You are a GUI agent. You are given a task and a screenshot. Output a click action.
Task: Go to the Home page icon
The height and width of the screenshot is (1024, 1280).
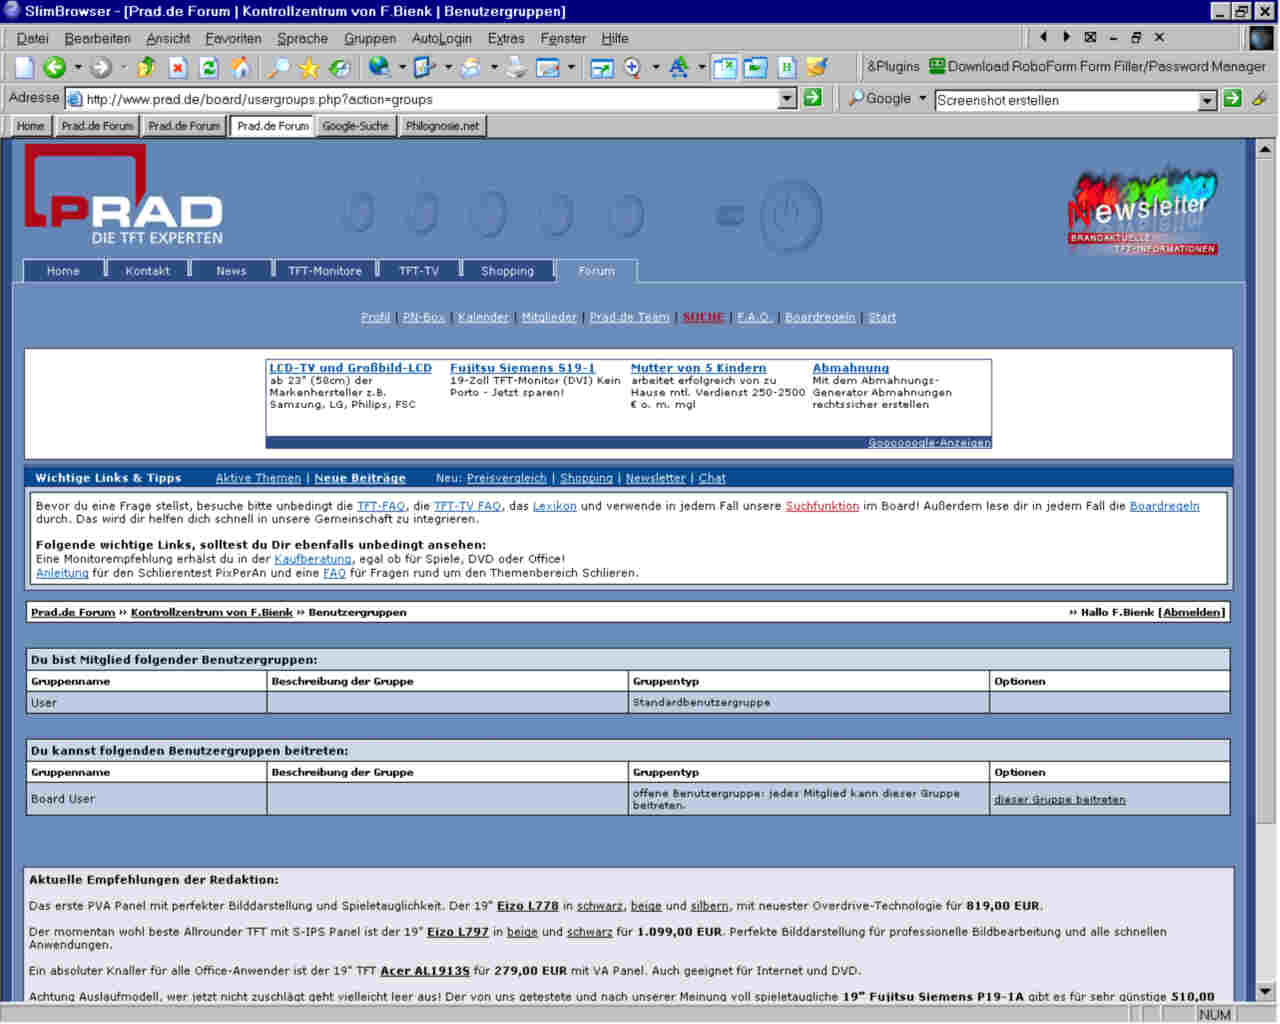tap(240, 67)
